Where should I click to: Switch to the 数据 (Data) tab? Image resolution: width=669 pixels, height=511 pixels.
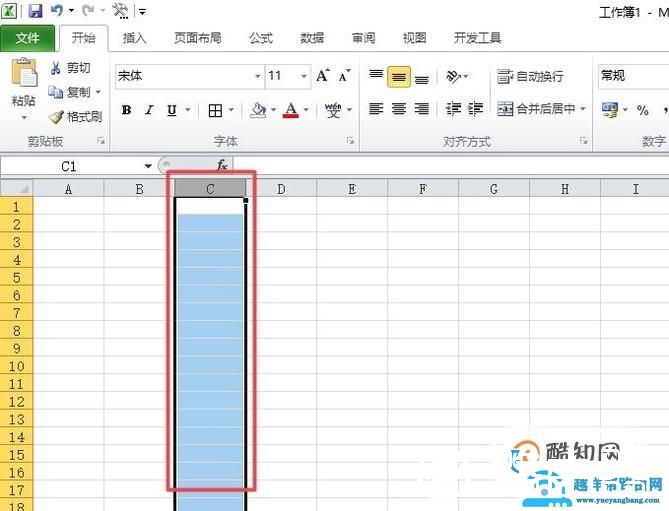tap(312, 38)
